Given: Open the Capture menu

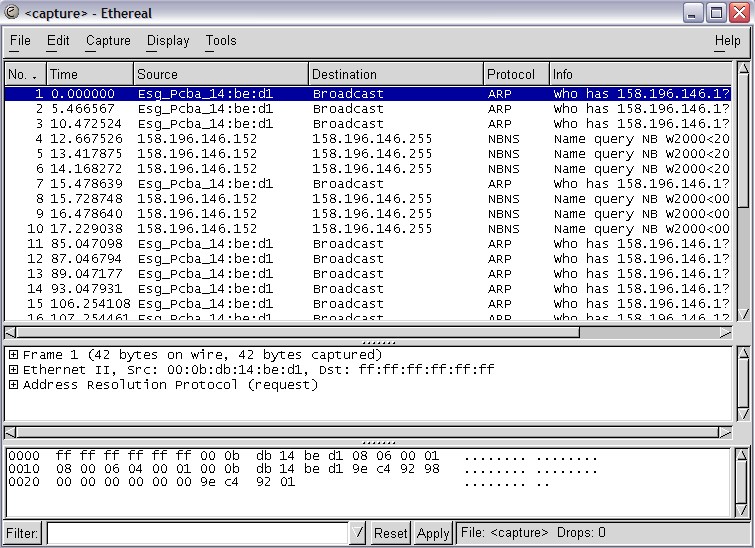Looking at the screenshot, I should (x=108, y=41).
